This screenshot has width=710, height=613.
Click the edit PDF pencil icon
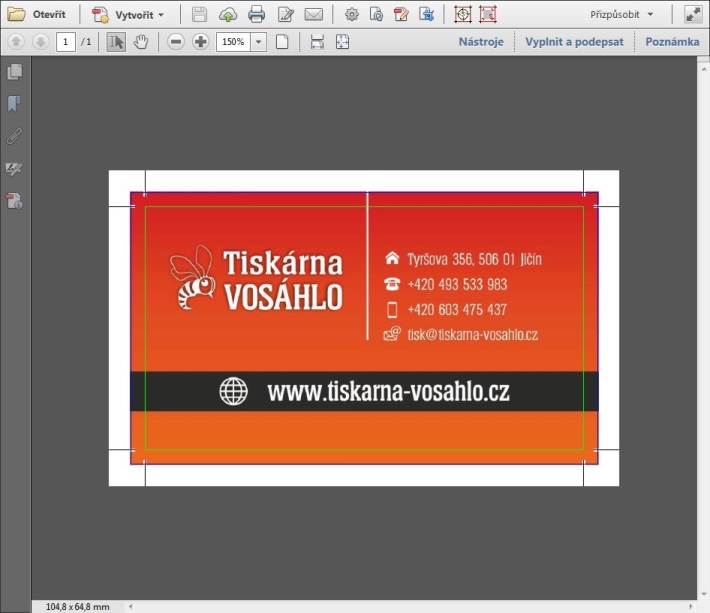401,14
